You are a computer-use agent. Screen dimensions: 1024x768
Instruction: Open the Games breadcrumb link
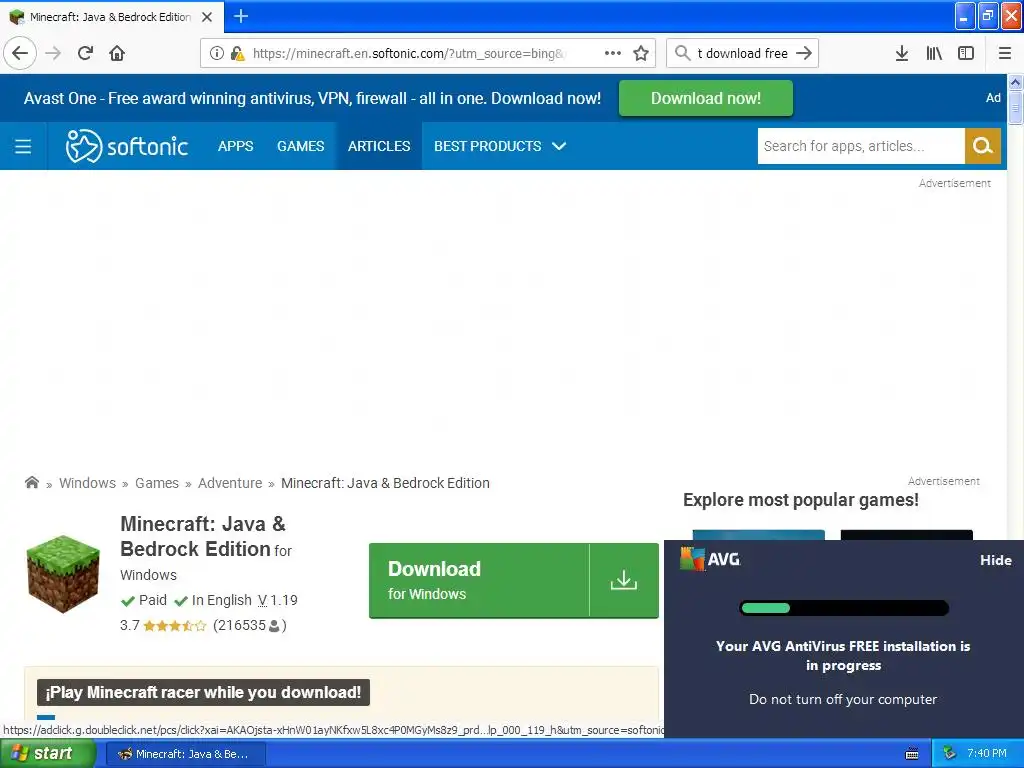[157, 483]
